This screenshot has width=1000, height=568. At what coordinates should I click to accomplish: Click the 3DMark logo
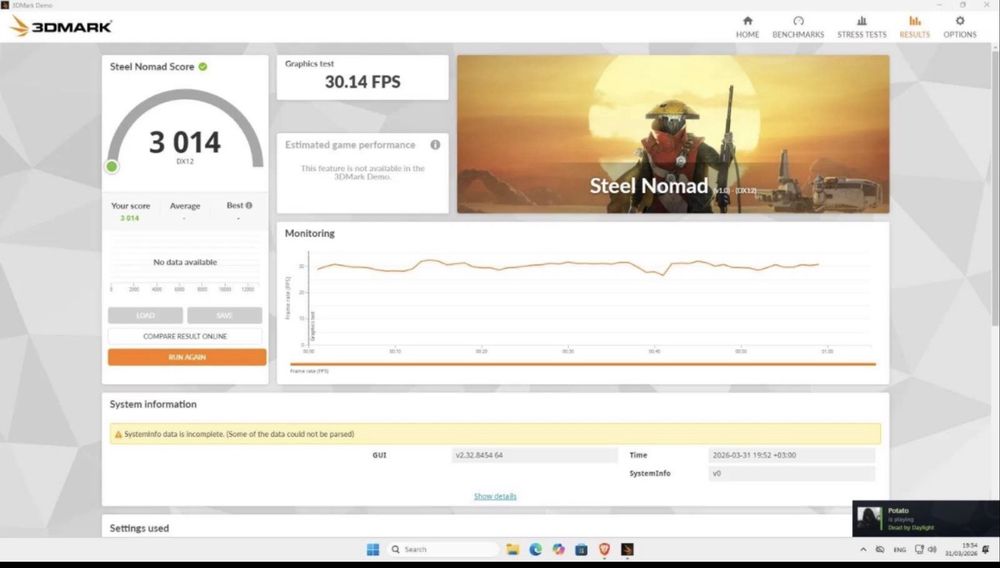coord(61,26)
